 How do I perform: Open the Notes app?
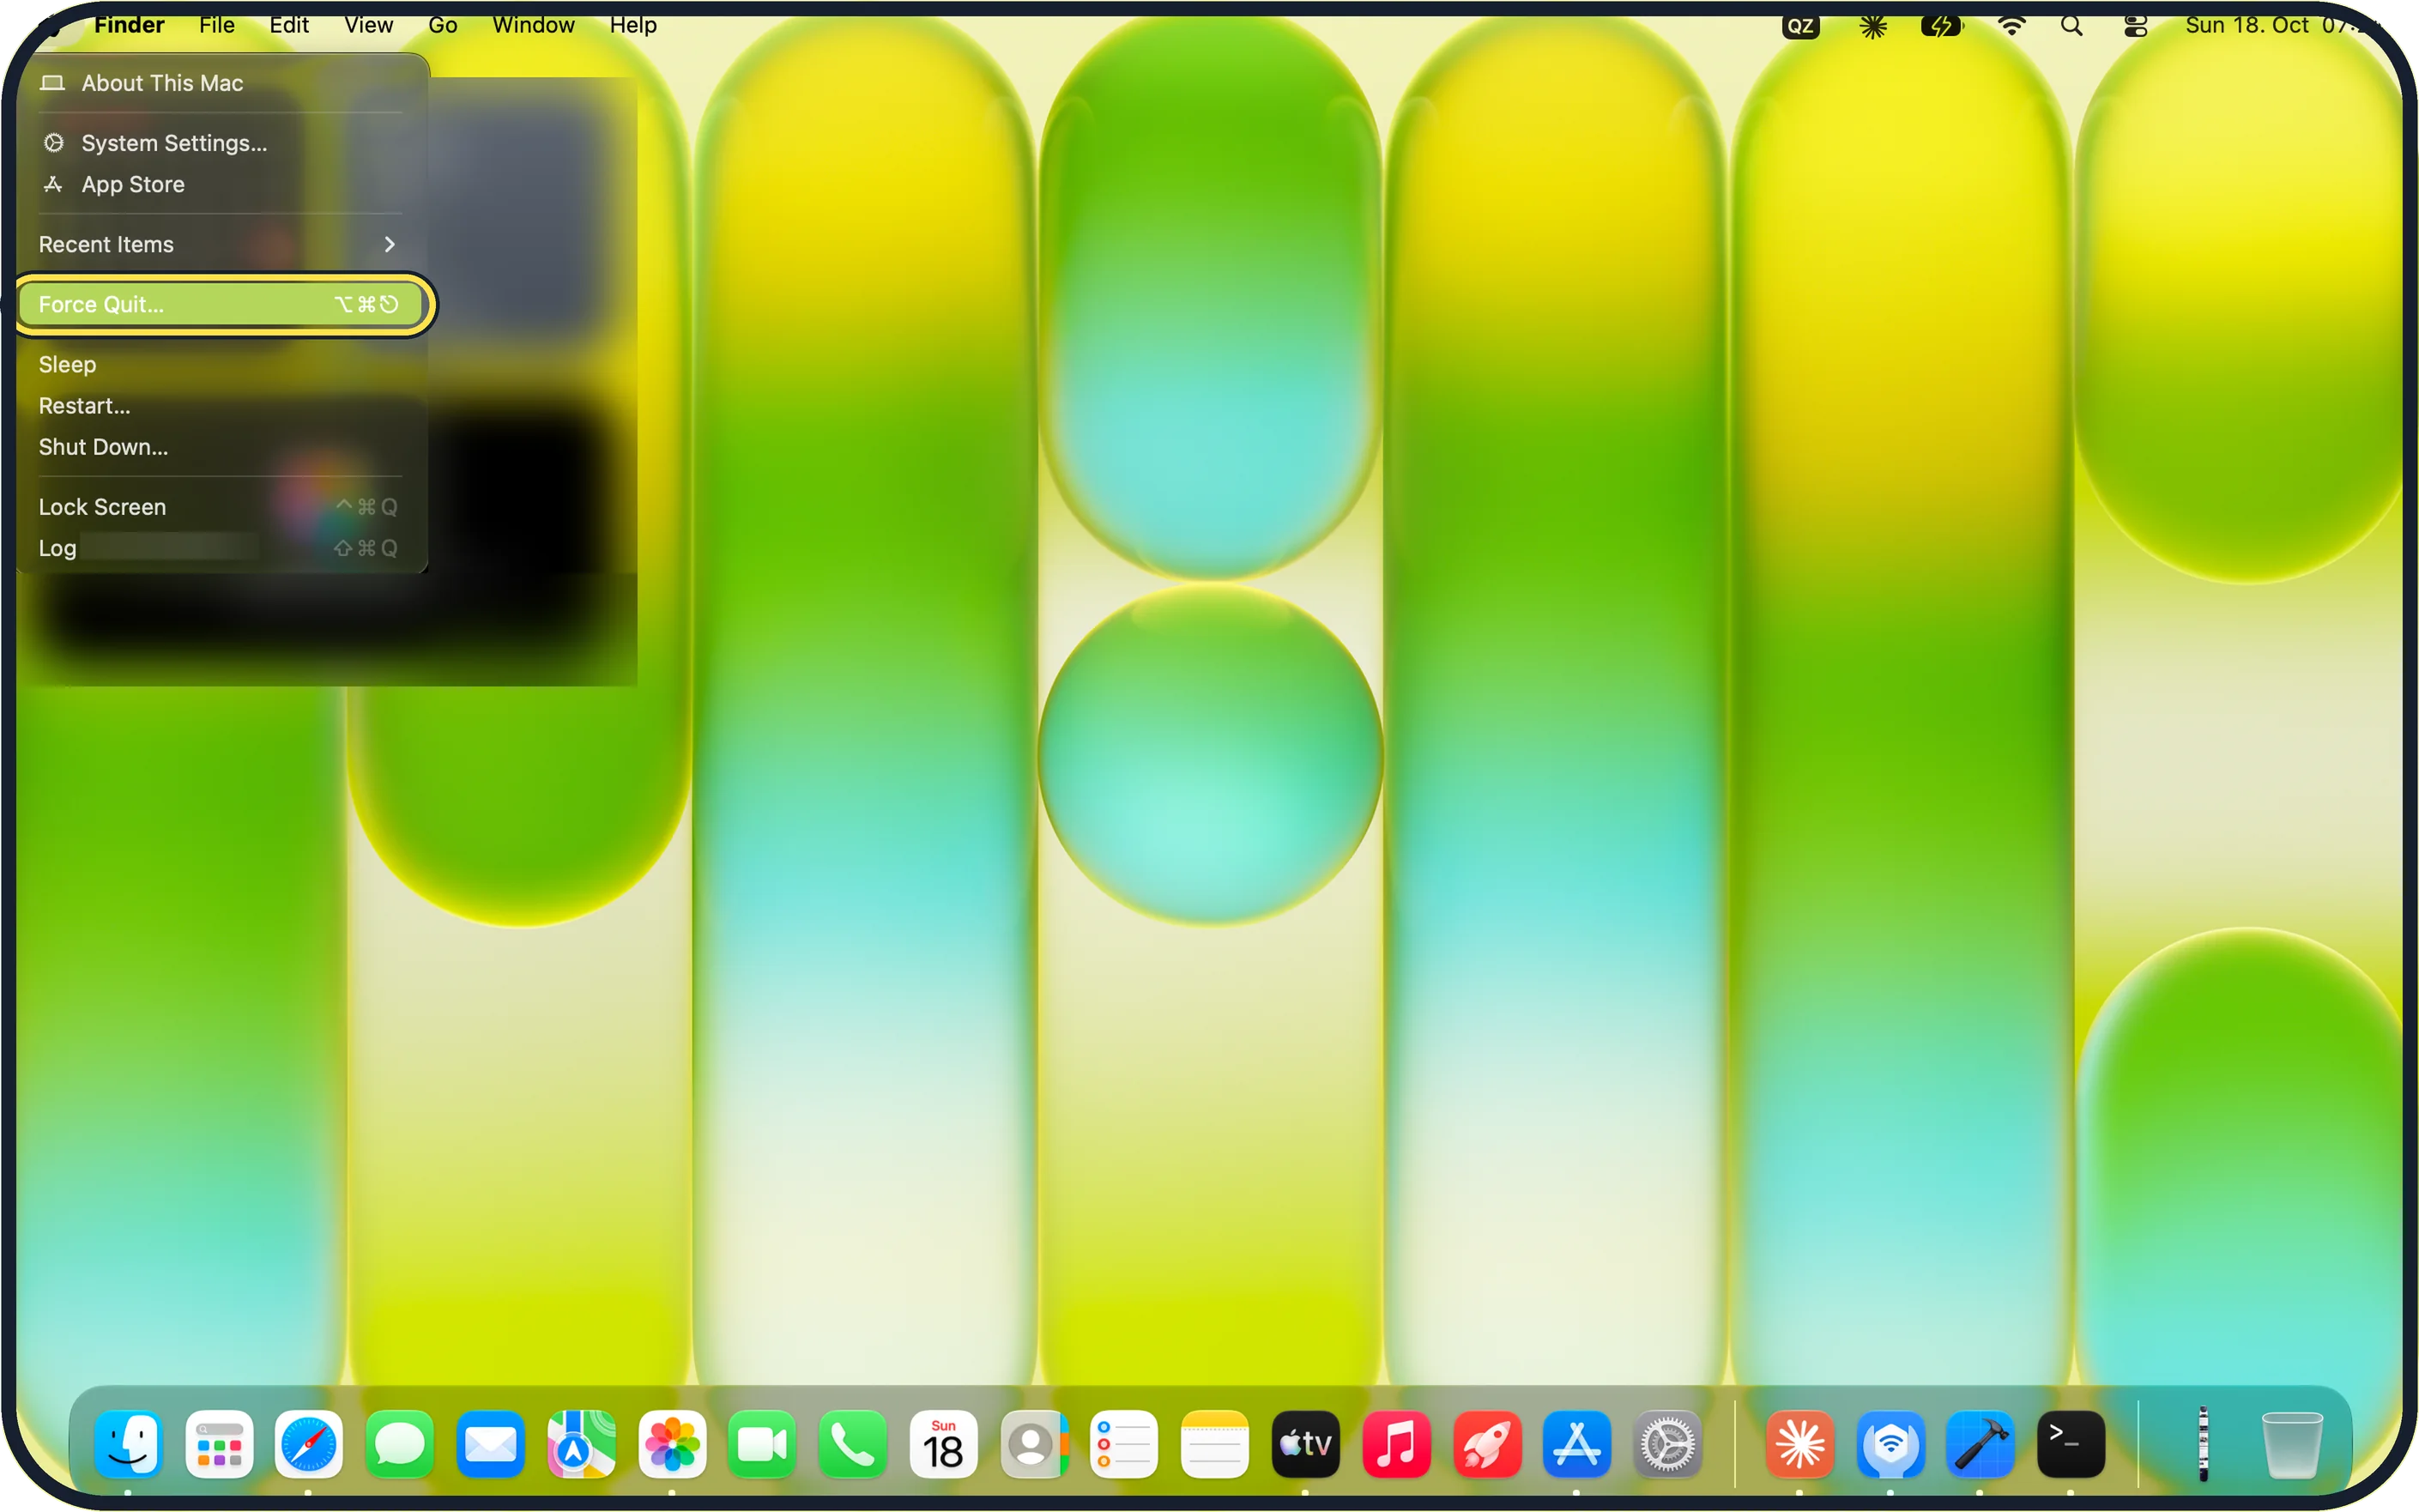(1215, 1444)
